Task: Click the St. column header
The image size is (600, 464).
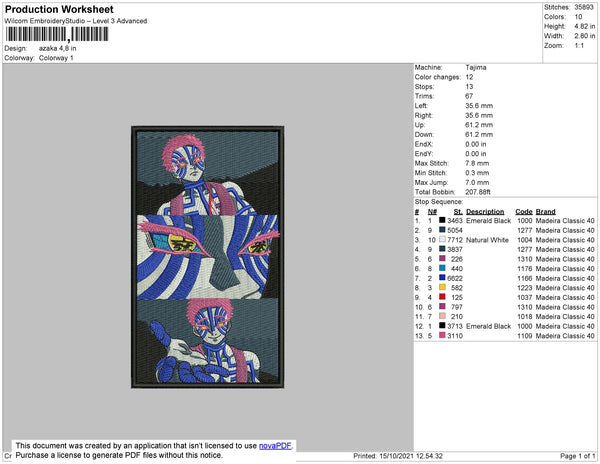Action: pyautogui.click(x=458, y=212)
